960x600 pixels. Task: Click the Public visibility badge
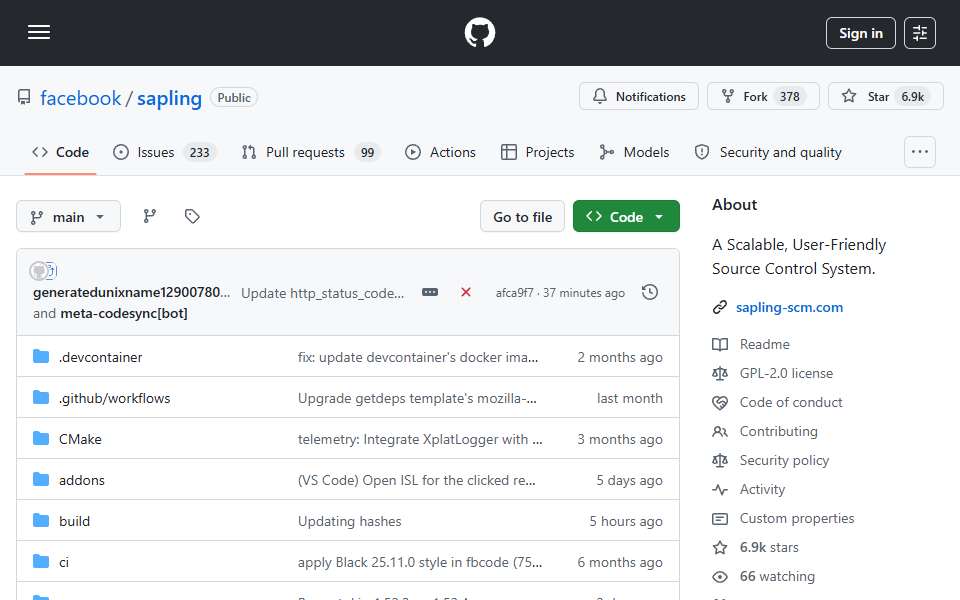pos(234,97)
